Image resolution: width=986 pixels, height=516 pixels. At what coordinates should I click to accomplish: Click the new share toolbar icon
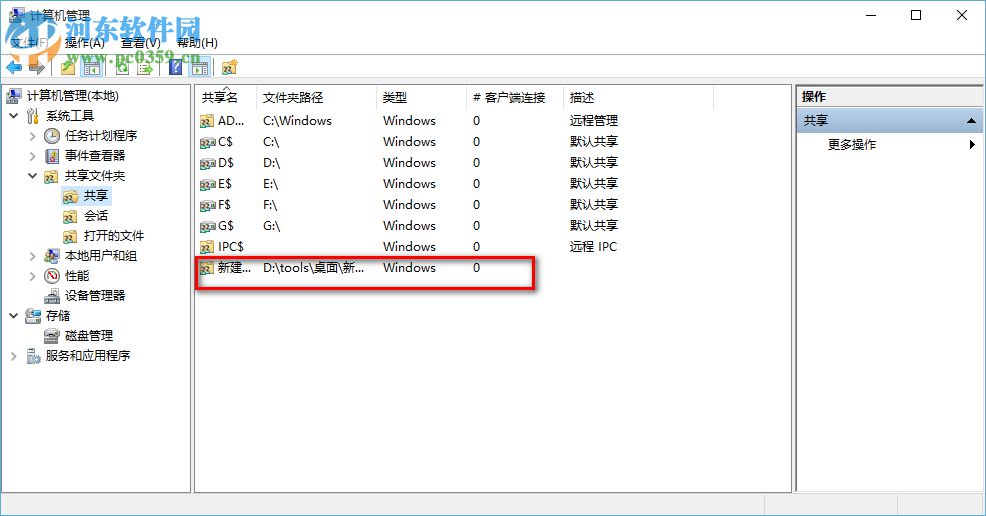tap(230, 67)
